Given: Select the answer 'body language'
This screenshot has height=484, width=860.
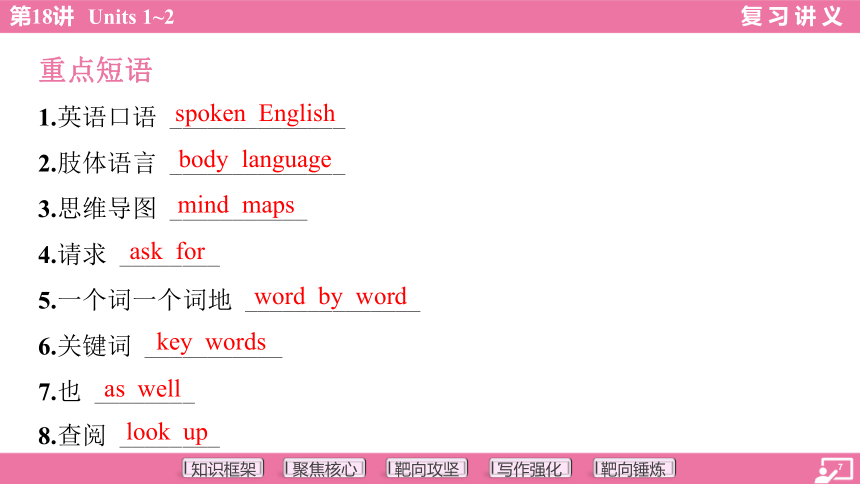Looking at the screenshot, I should [255, 160].
